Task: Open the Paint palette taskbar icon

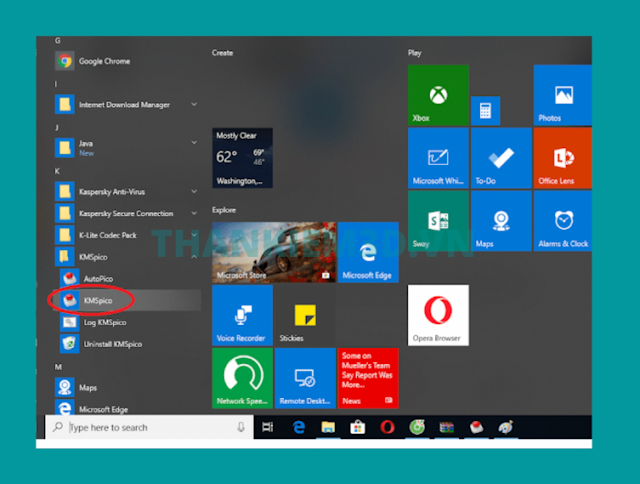Action: coord(506,427)
